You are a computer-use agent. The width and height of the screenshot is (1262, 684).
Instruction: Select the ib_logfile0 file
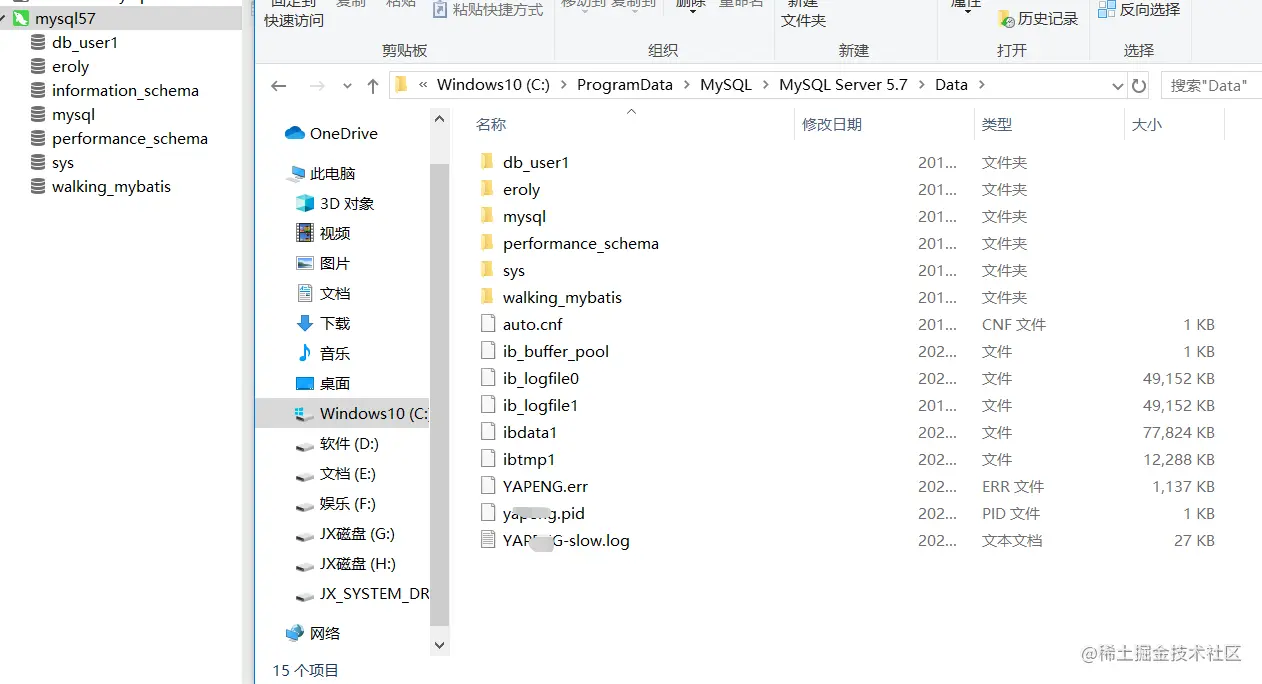click(x=541, y=378)
